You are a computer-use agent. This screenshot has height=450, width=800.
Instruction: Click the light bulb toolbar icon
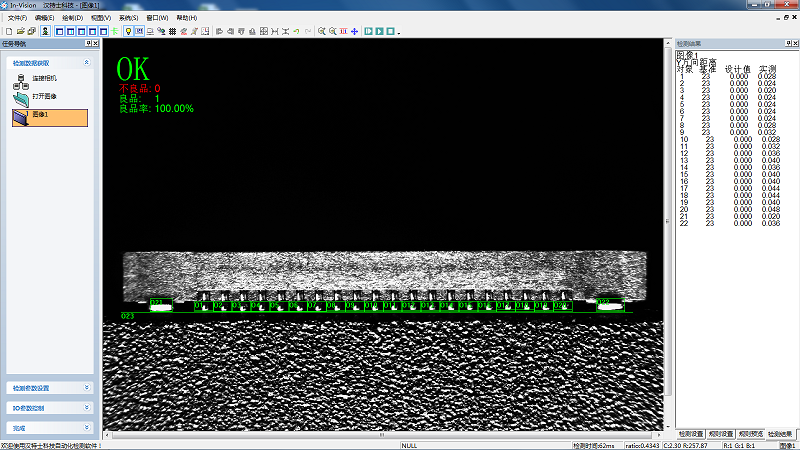click(x=127, y=31)
